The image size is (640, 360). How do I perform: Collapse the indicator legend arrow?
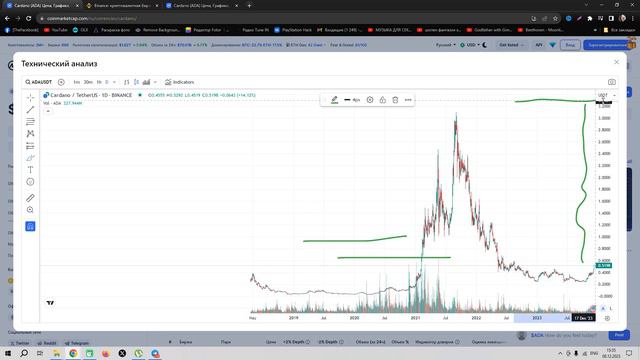48,111
